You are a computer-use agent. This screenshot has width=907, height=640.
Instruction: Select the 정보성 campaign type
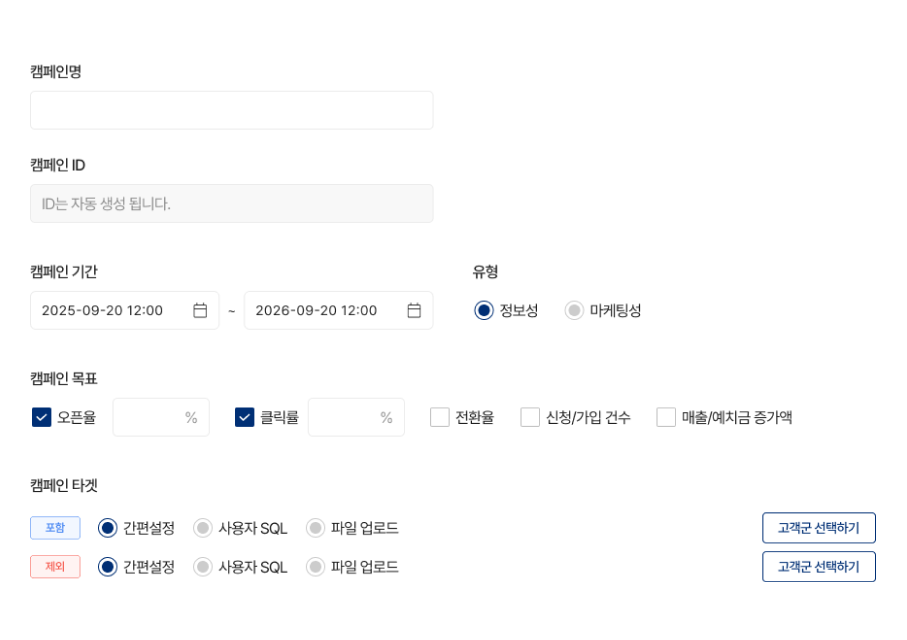(x=484, y=310)
